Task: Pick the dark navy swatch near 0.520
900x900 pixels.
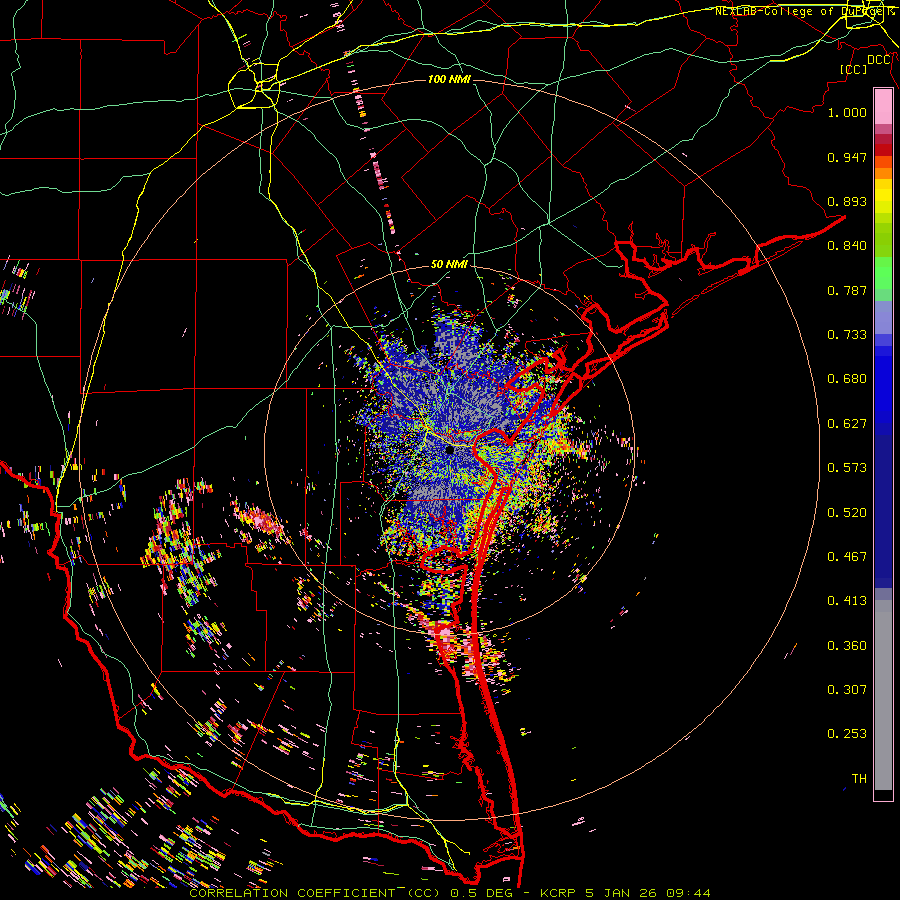Action: 883,511
